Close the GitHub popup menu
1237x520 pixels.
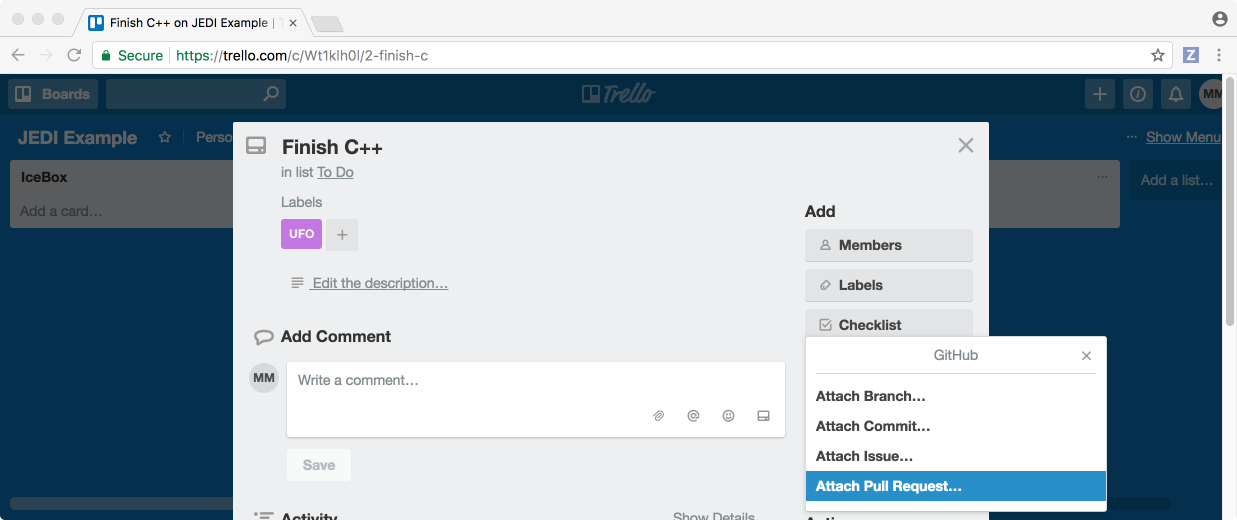1086,356
